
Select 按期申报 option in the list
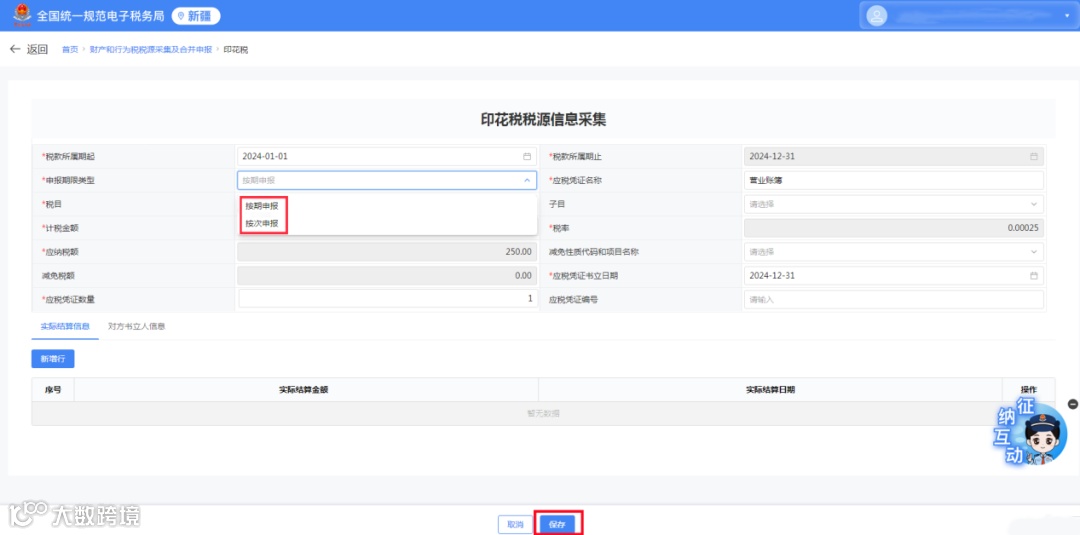[262, 205]
